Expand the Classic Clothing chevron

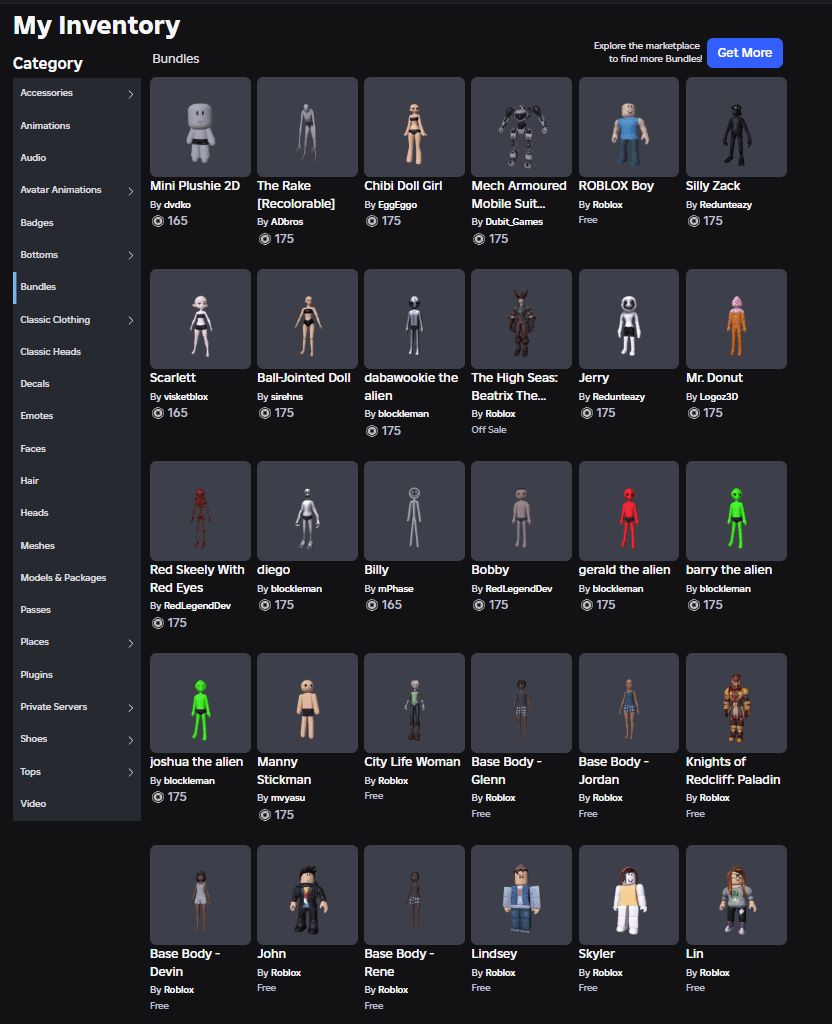click(131, 321)
